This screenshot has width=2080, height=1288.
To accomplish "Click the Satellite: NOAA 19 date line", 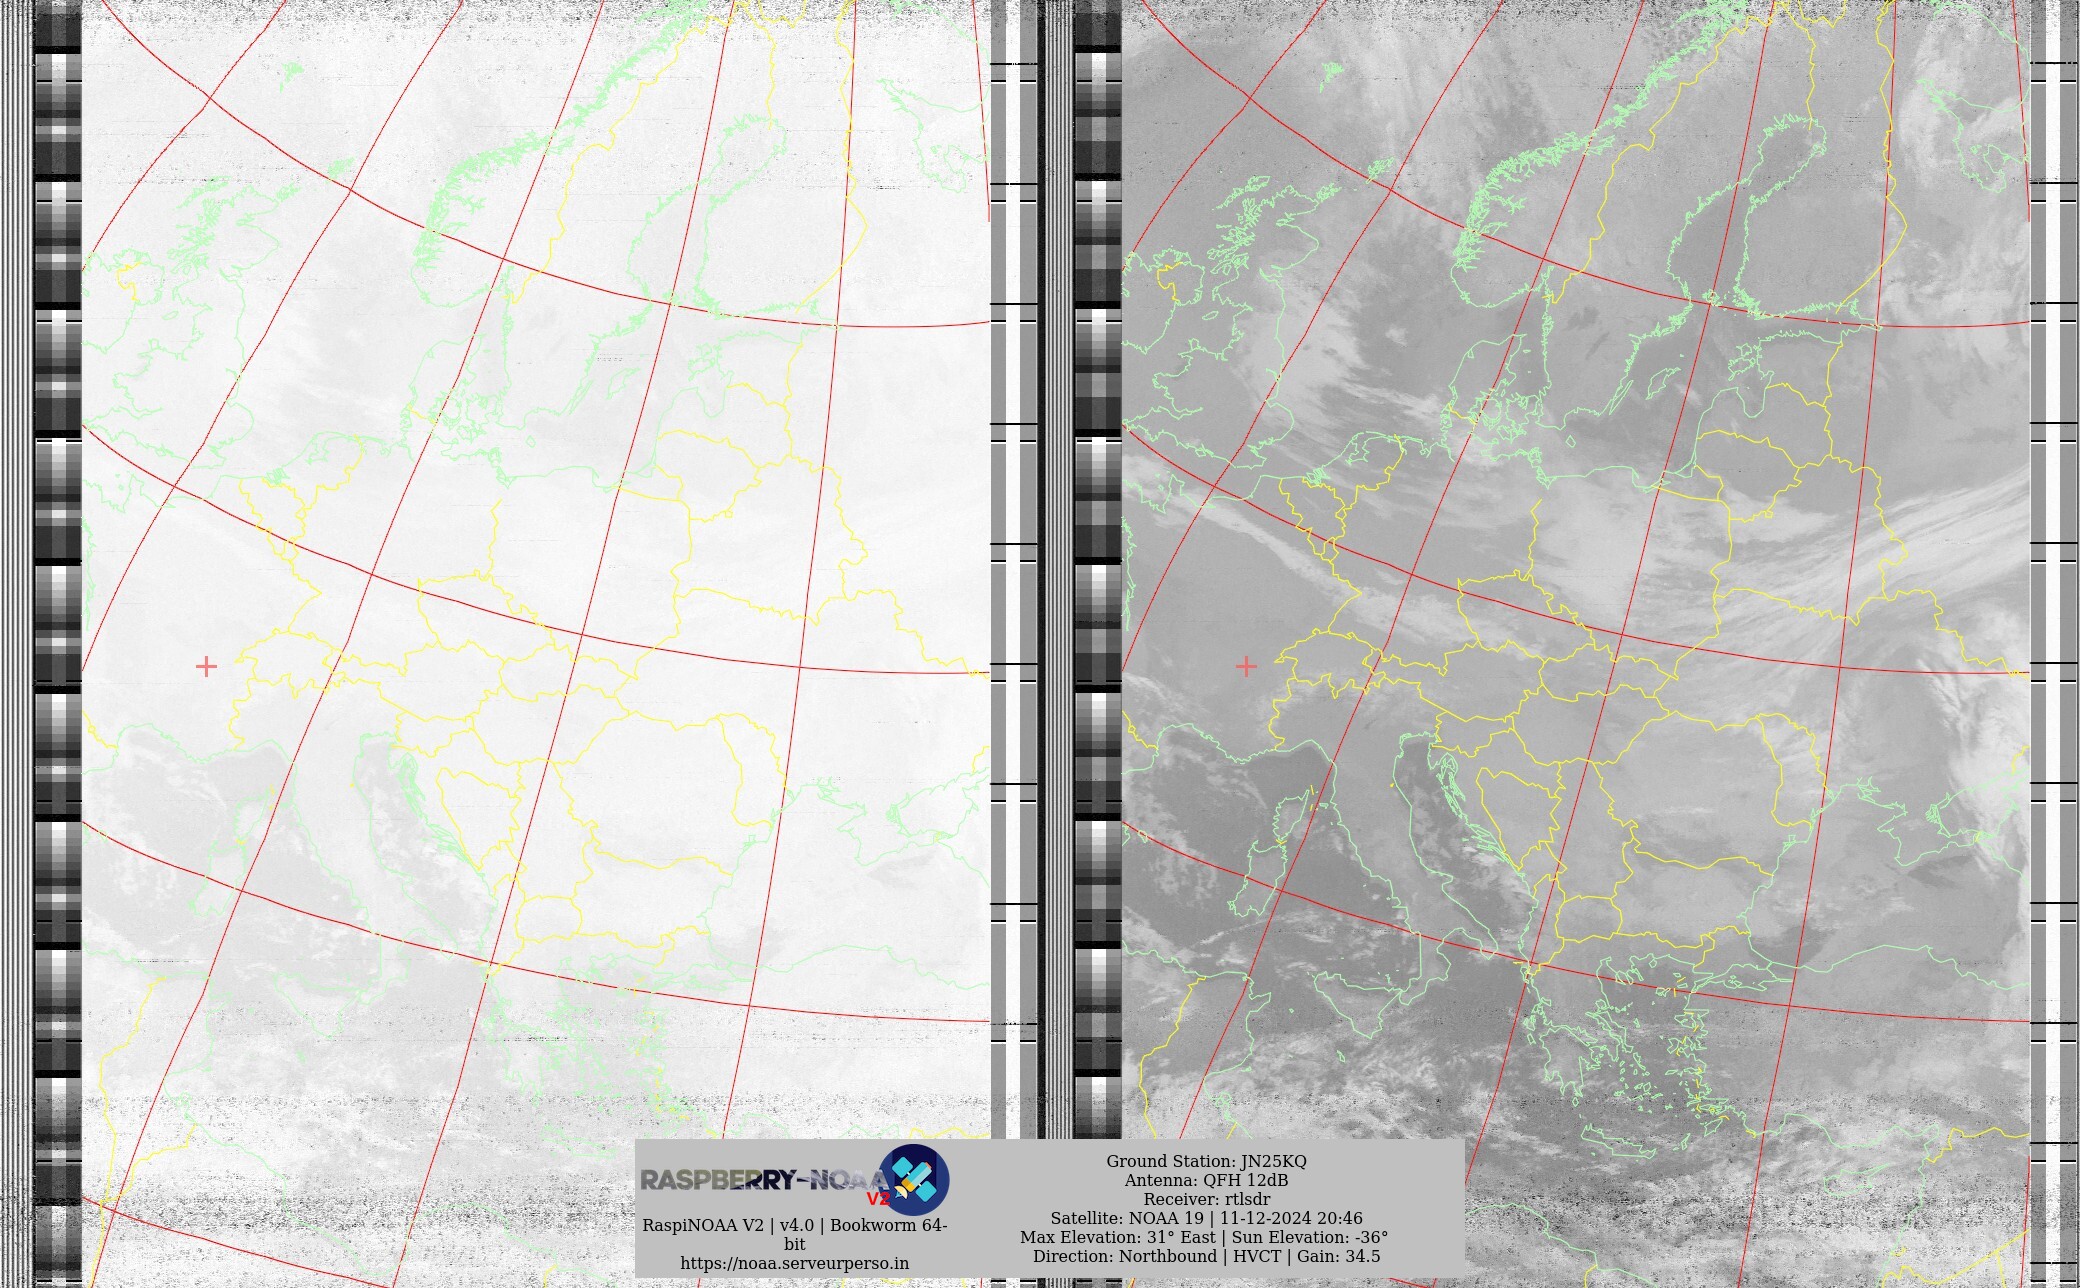I will 1206,1218.
